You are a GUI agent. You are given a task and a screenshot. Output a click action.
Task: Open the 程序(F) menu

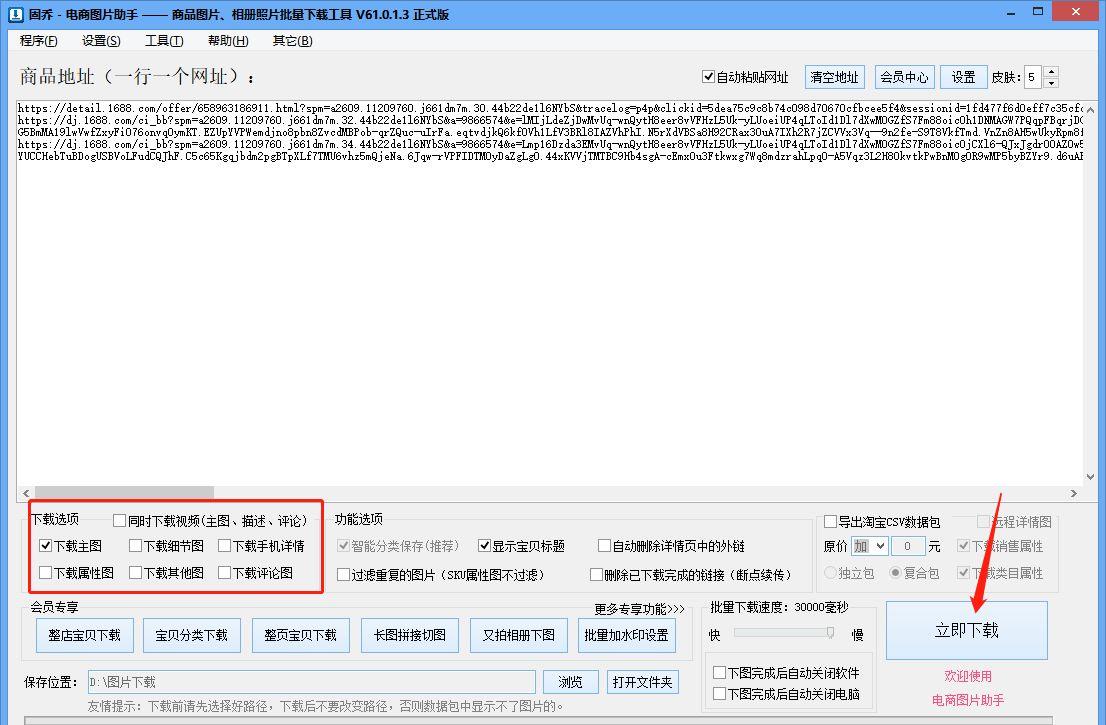39,41
